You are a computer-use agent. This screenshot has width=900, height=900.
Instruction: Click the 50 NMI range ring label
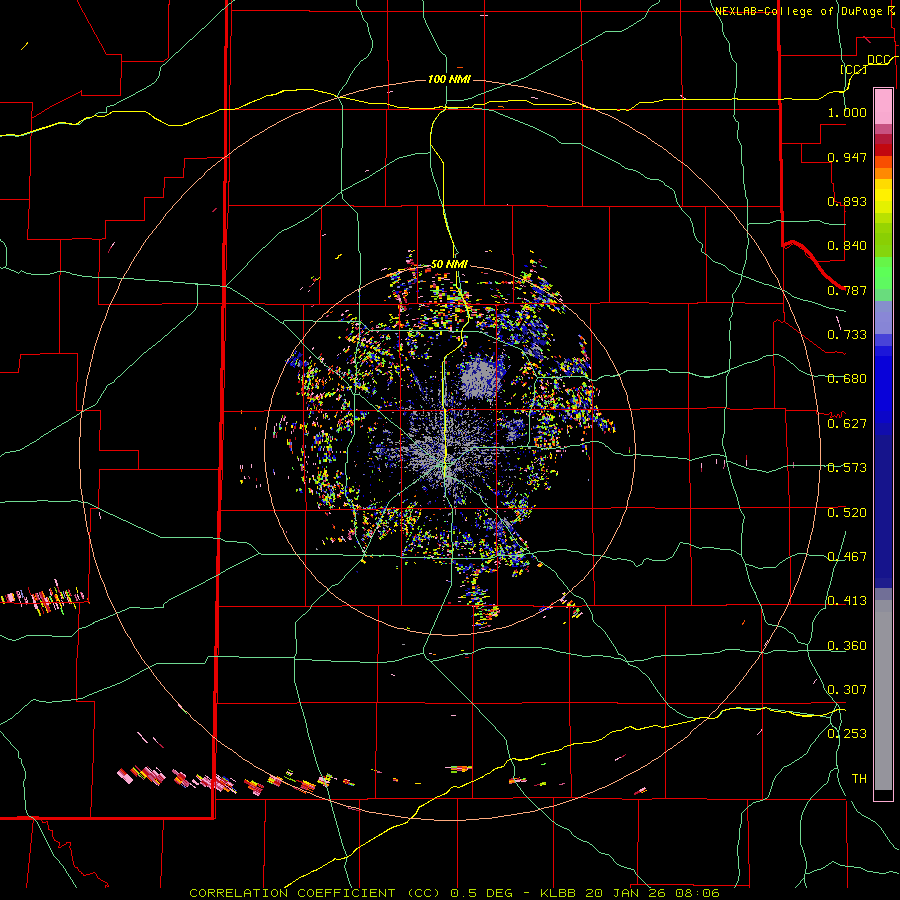(x=449, y=264)
